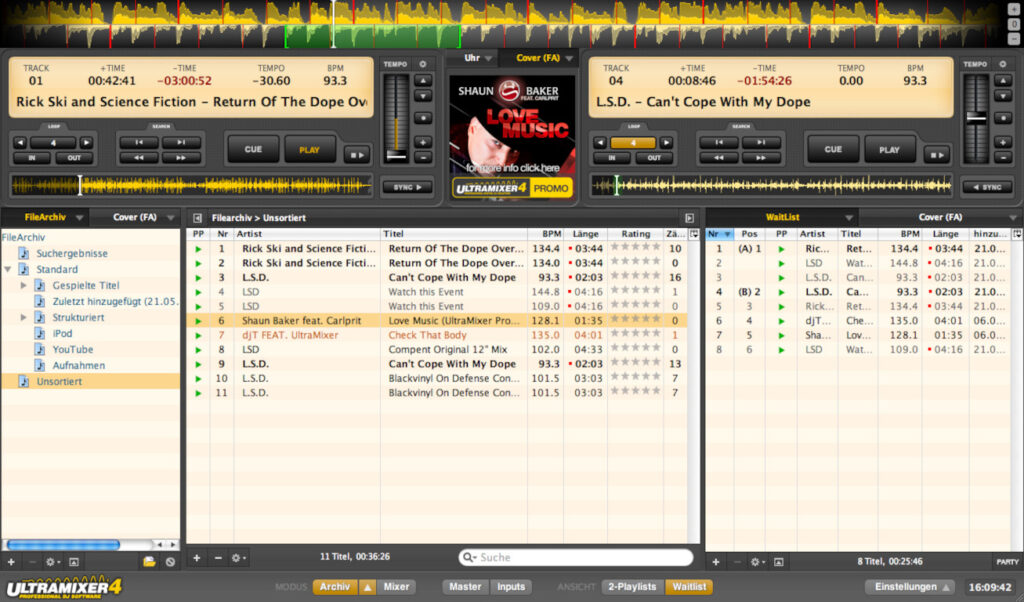Image resolution: width=1024 pixels, height=602 pixels.
Task: Expand the Strukturiert tree folder
Action: coord(25,318)
